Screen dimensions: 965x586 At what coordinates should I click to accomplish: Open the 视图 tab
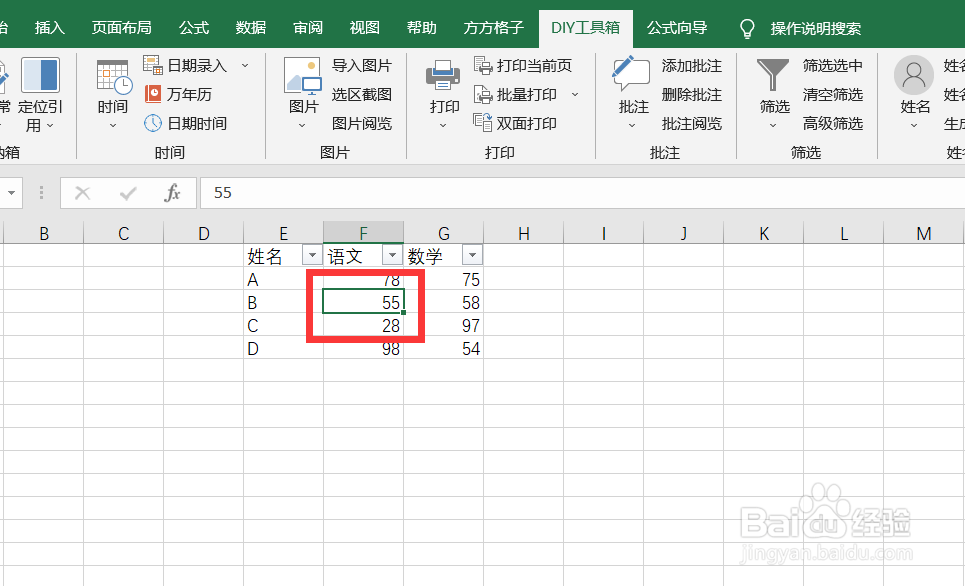click(x=364, y=28)
